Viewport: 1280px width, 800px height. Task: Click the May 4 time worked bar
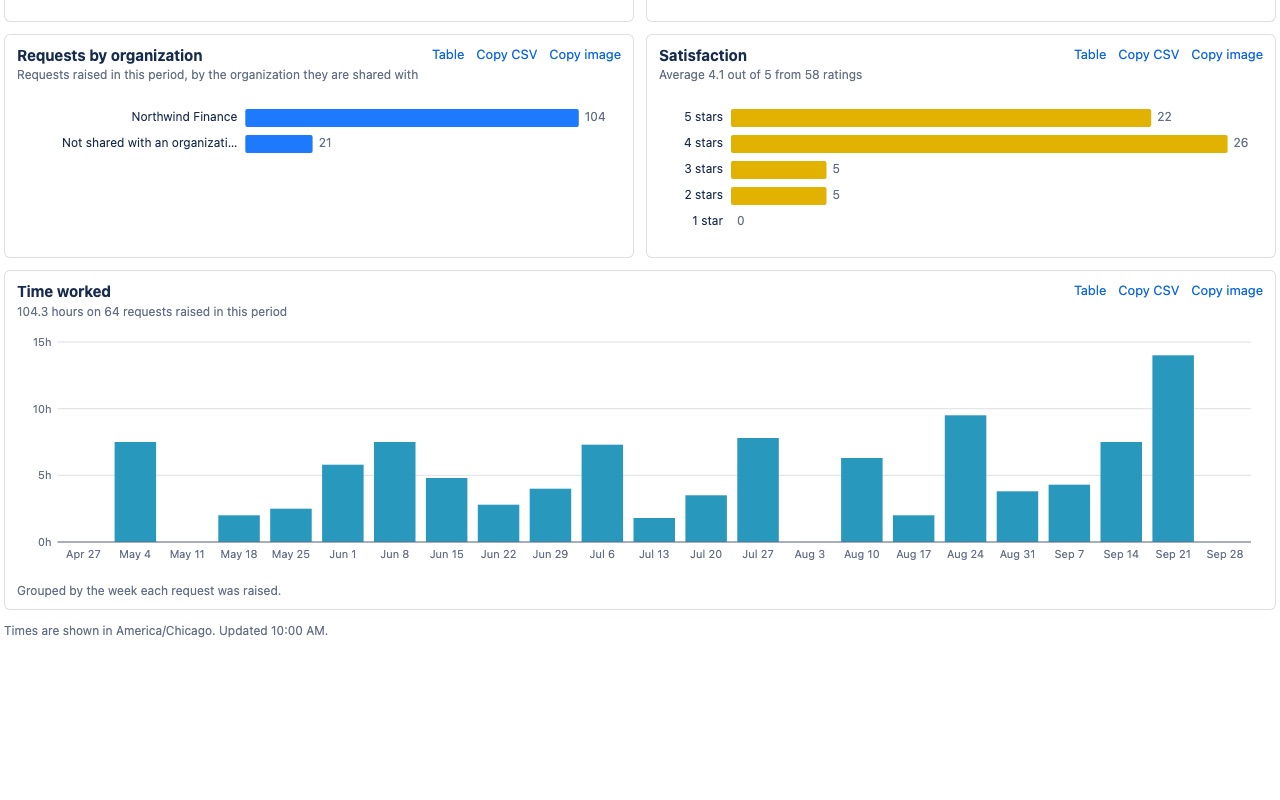135,492
